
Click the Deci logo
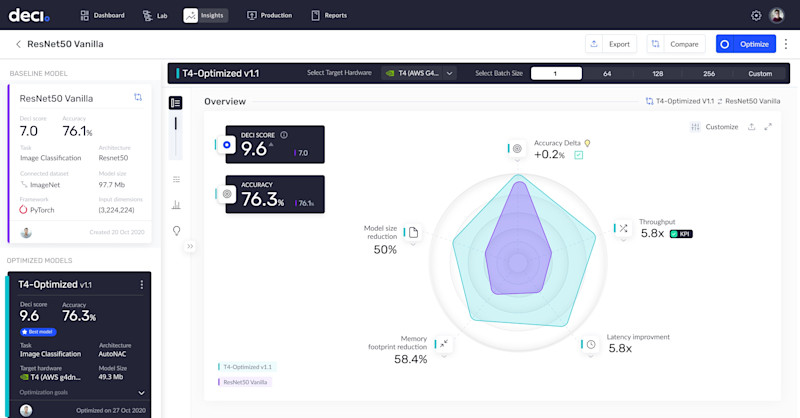(x=29, y=15)
